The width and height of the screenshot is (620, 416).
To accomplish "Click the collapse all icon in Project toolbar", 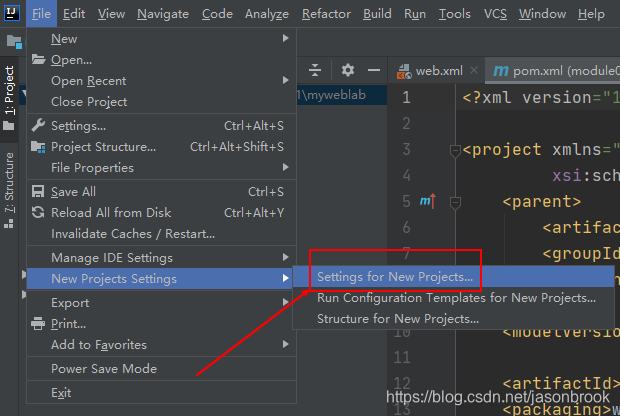I will [x=315, y=70].
